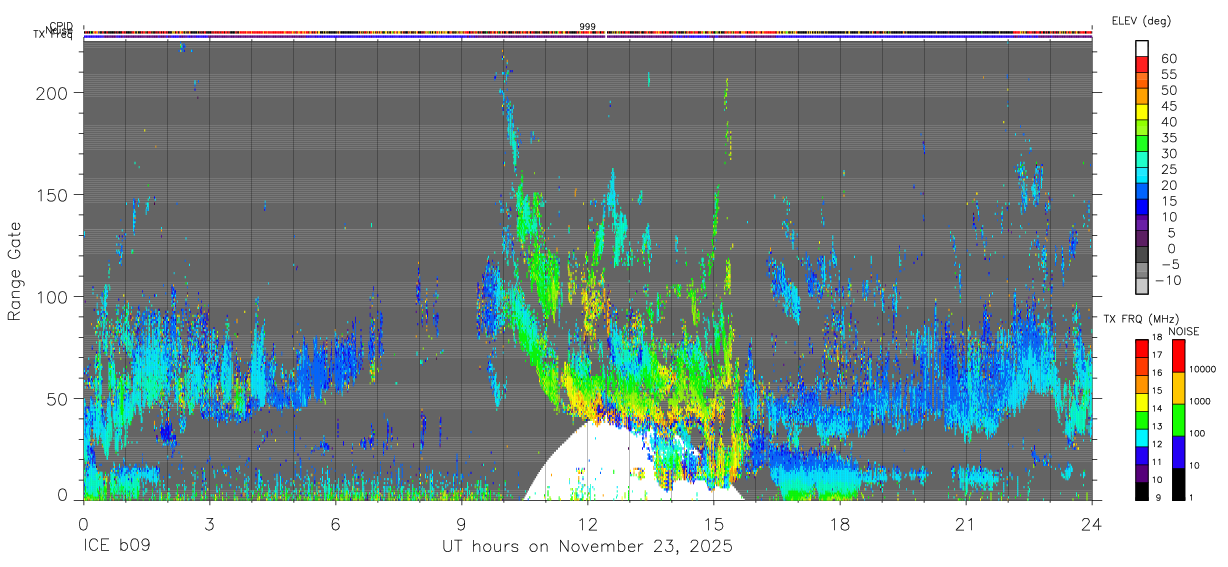Select the orange segment of NOISE bar
Screen dimensions: 1228x567
click(1178, 388)
